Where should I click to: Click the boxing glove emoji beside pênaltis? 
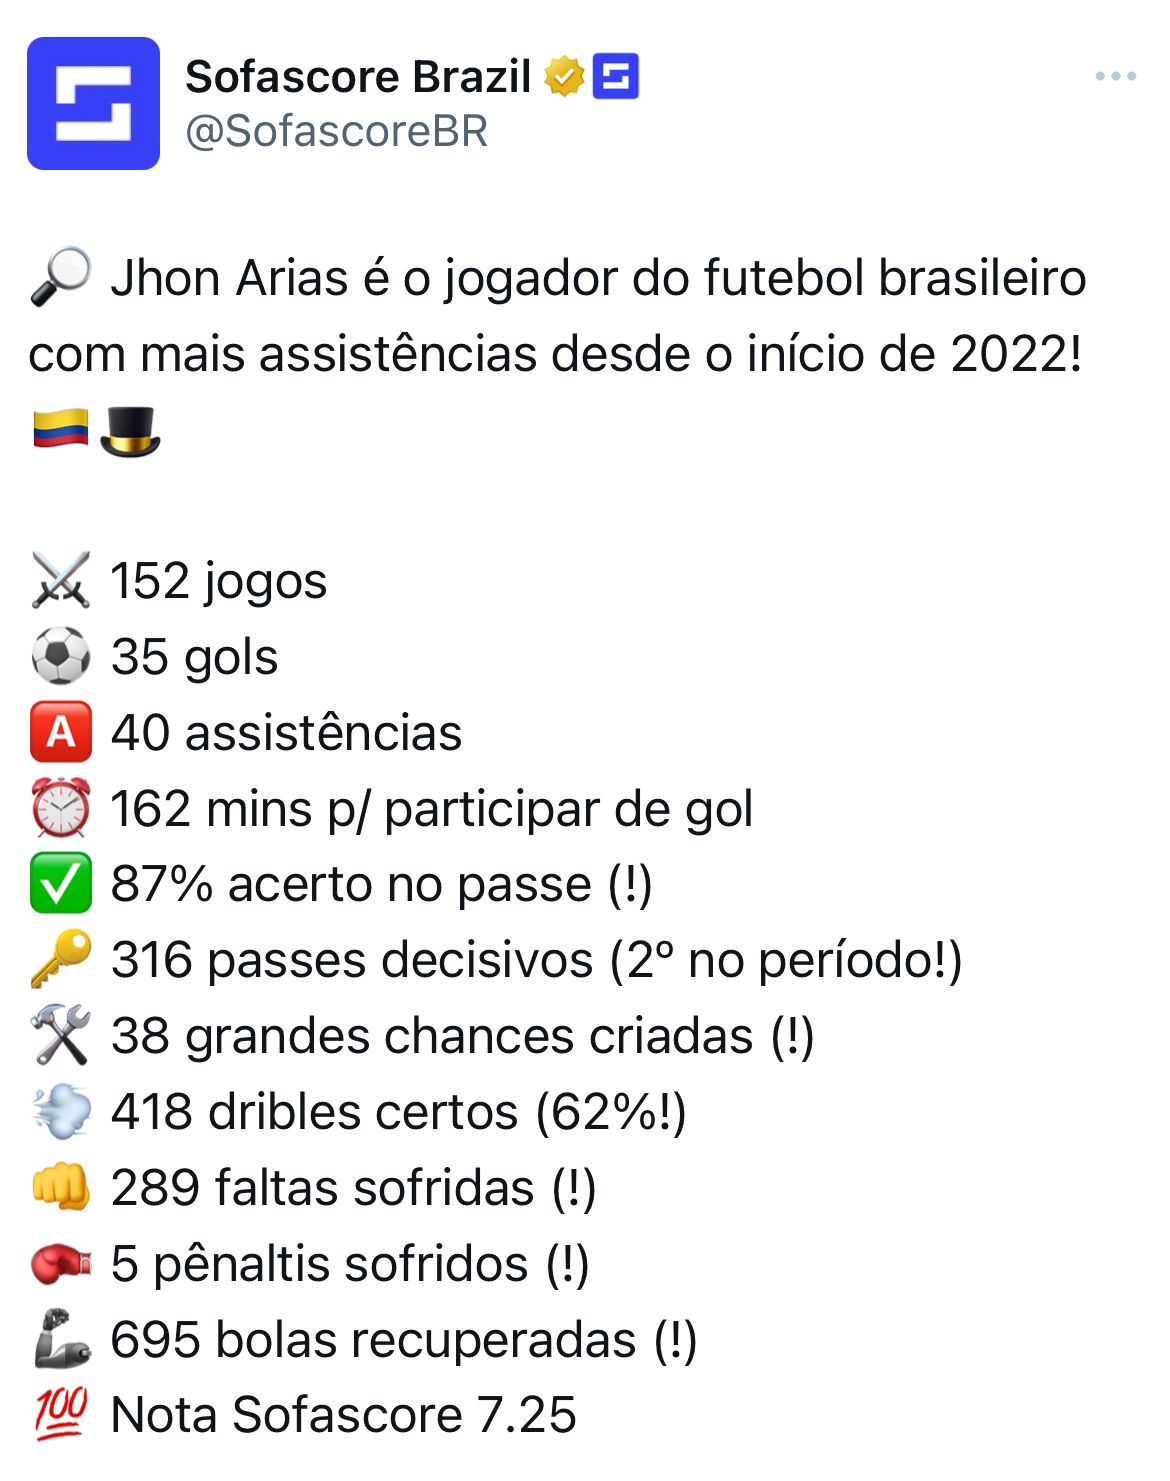(x=61, y=1263)
